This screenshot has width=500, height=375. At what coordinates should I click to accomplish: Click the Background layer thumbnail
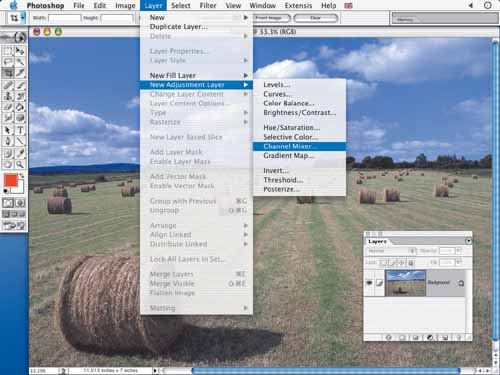click(405, 283)
